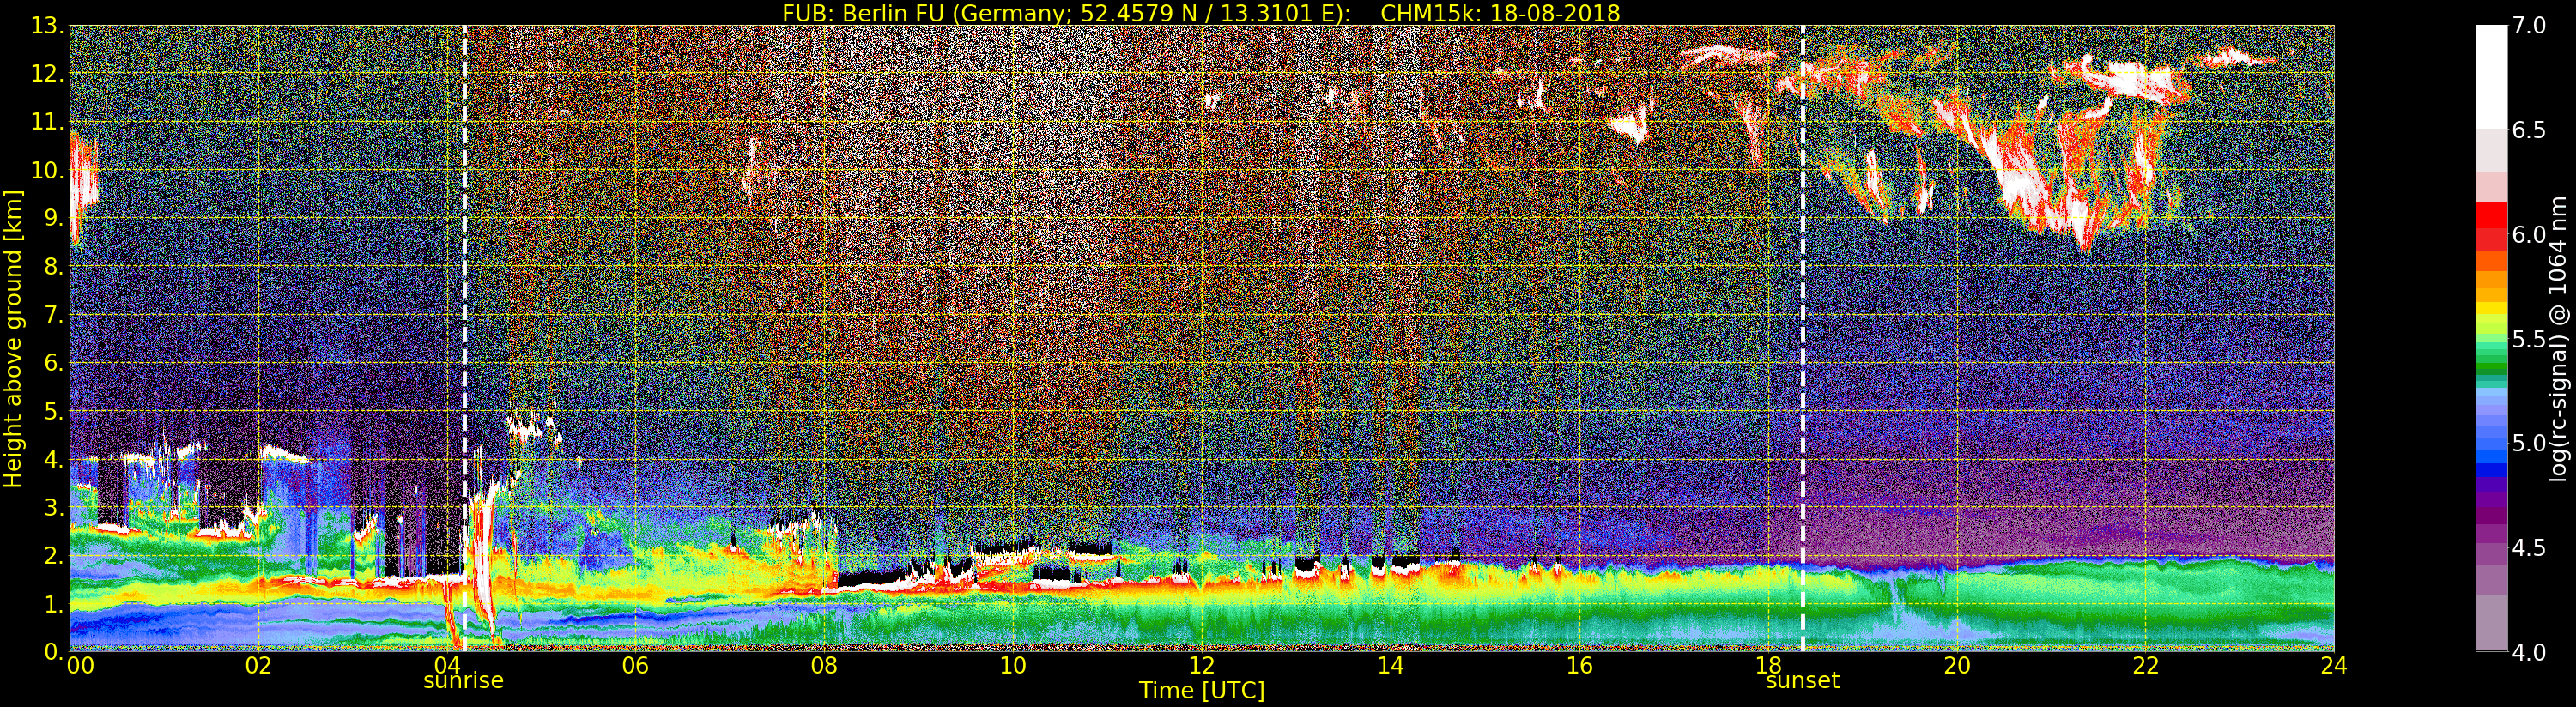Click the colorbar value '7.0'
This screenshot has height=707, width=2576.
[2529, 26]
